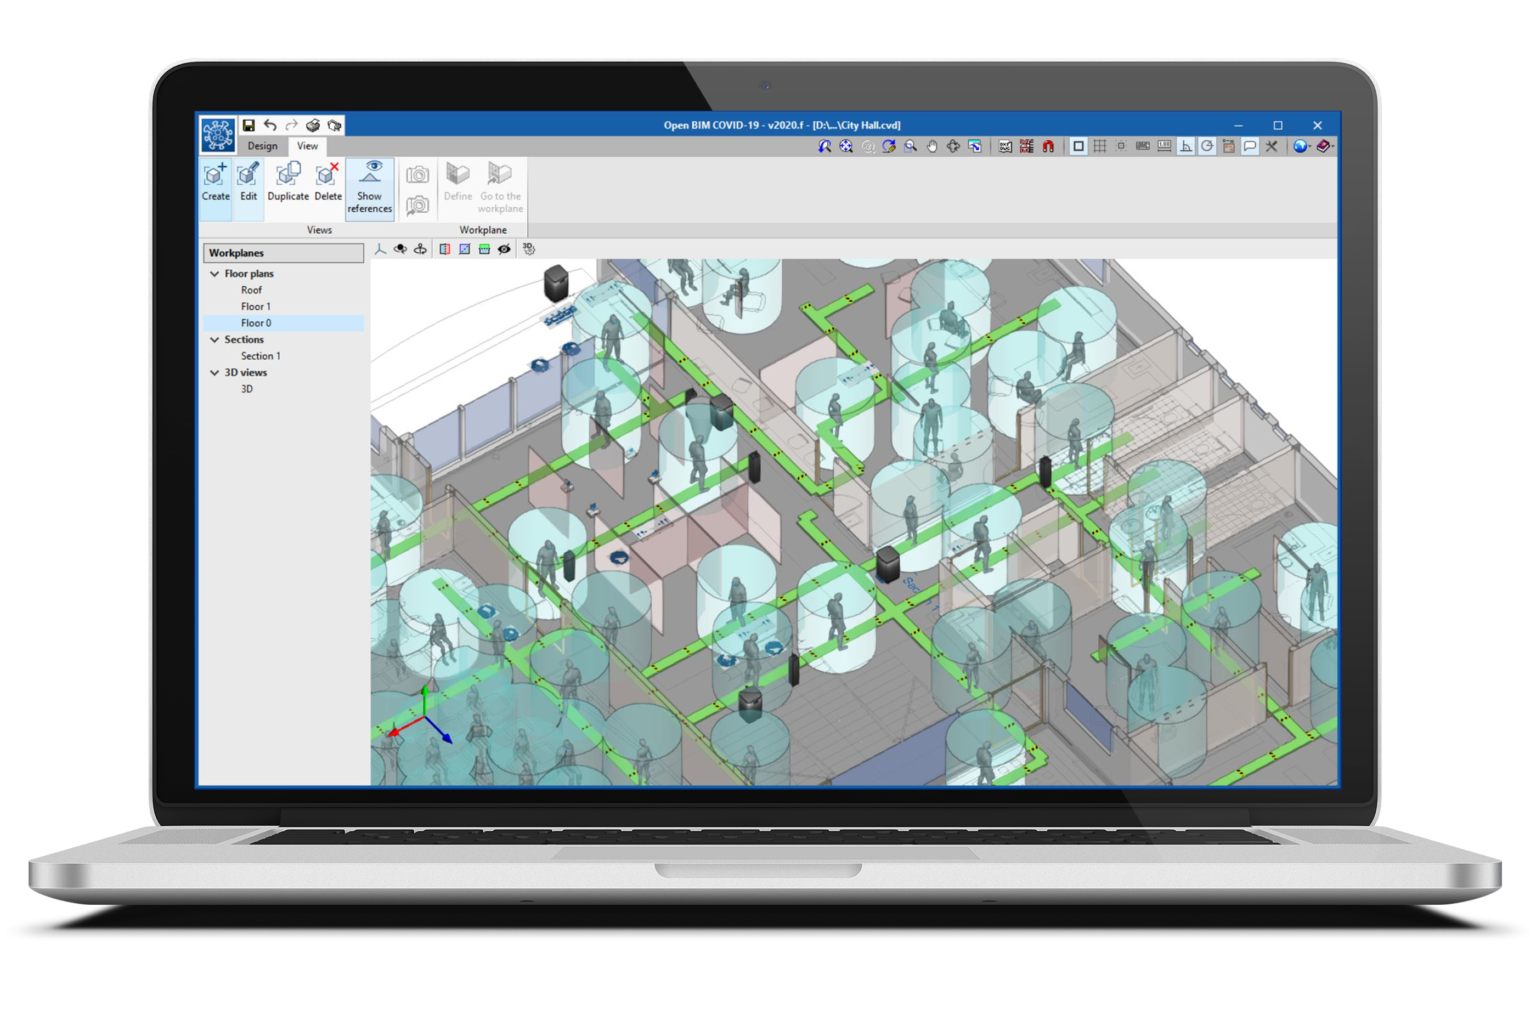Screen dimensions: 1536x1032
Task: Select Floor 1 in the Workplanes list
Action: (x=255, y=306)
